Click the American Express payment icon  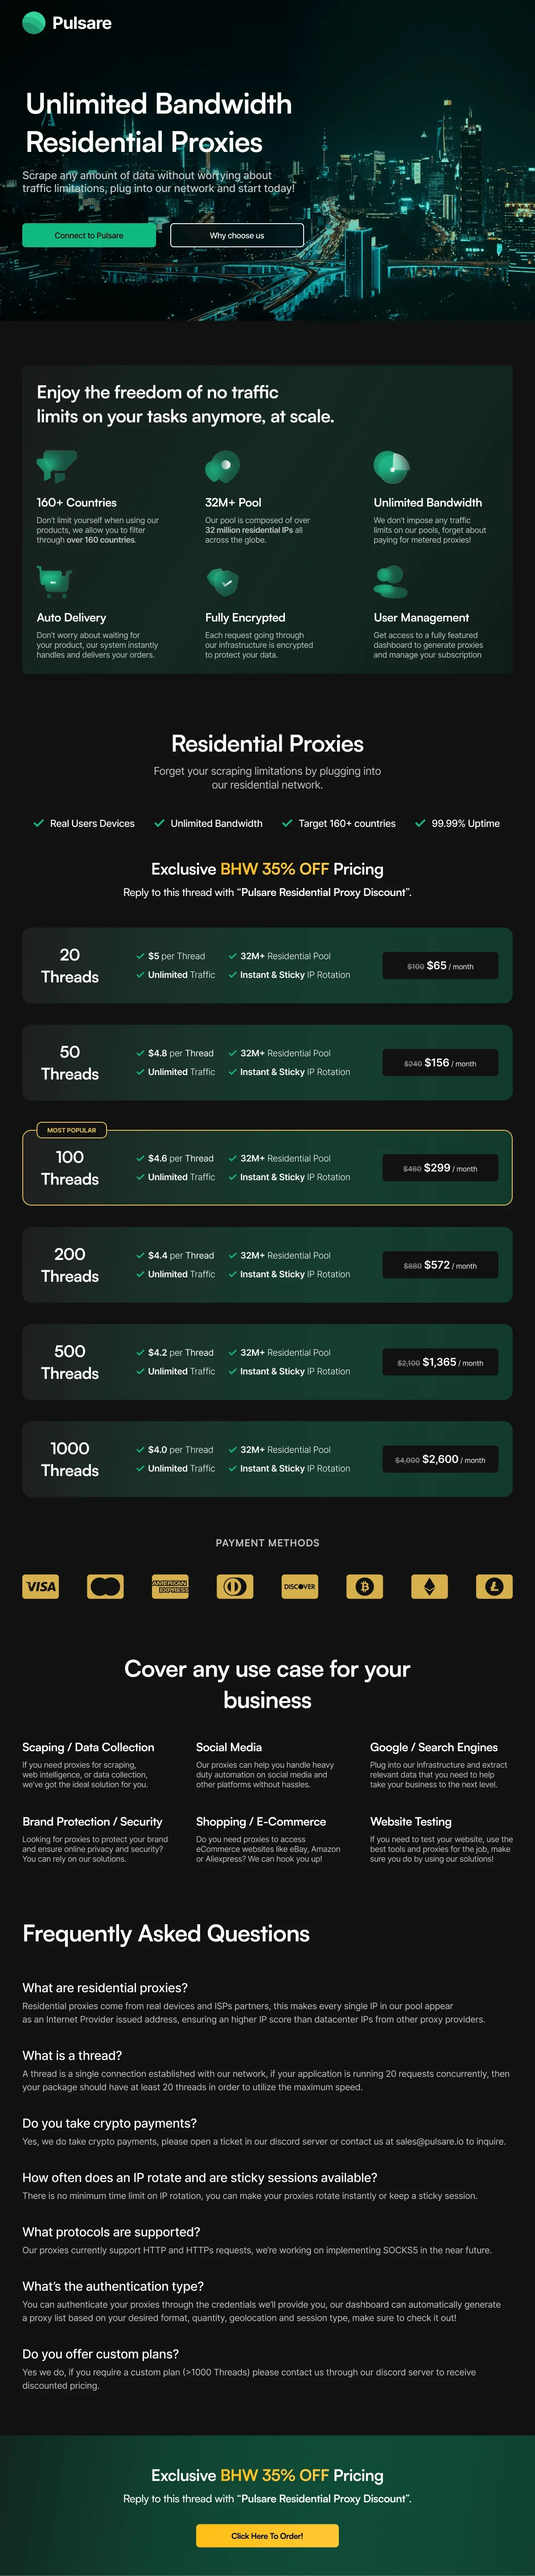coord(170,1586)
